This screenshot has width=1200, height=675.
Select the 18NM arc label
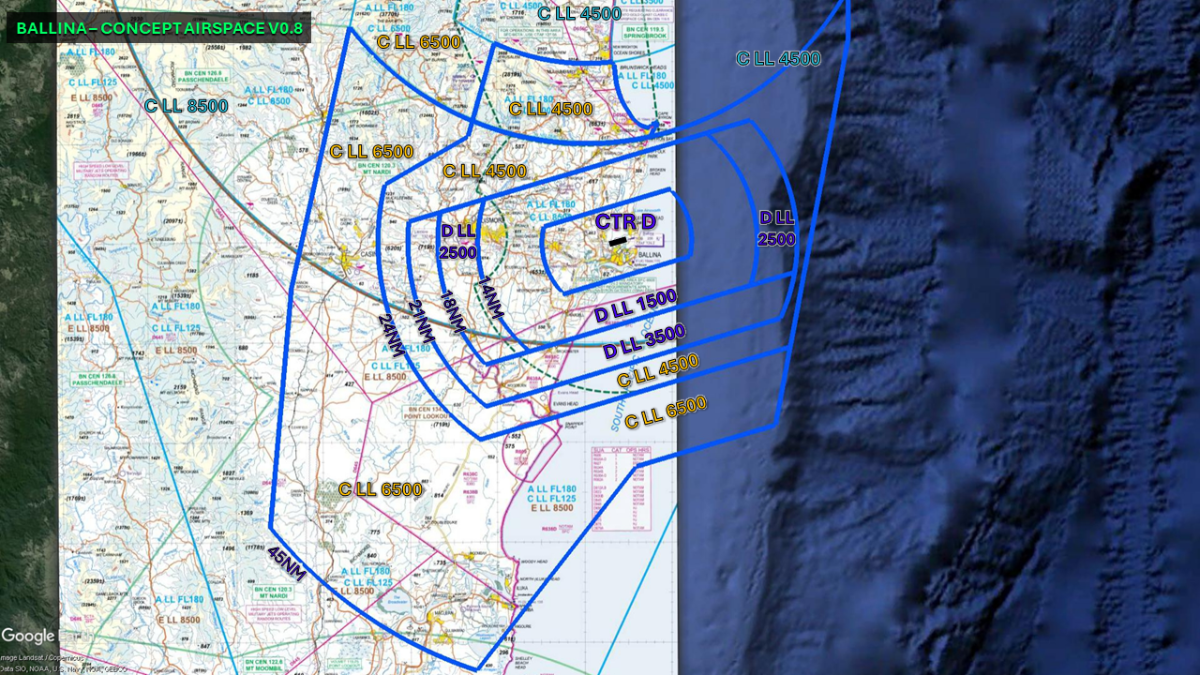tap(454, 314)
